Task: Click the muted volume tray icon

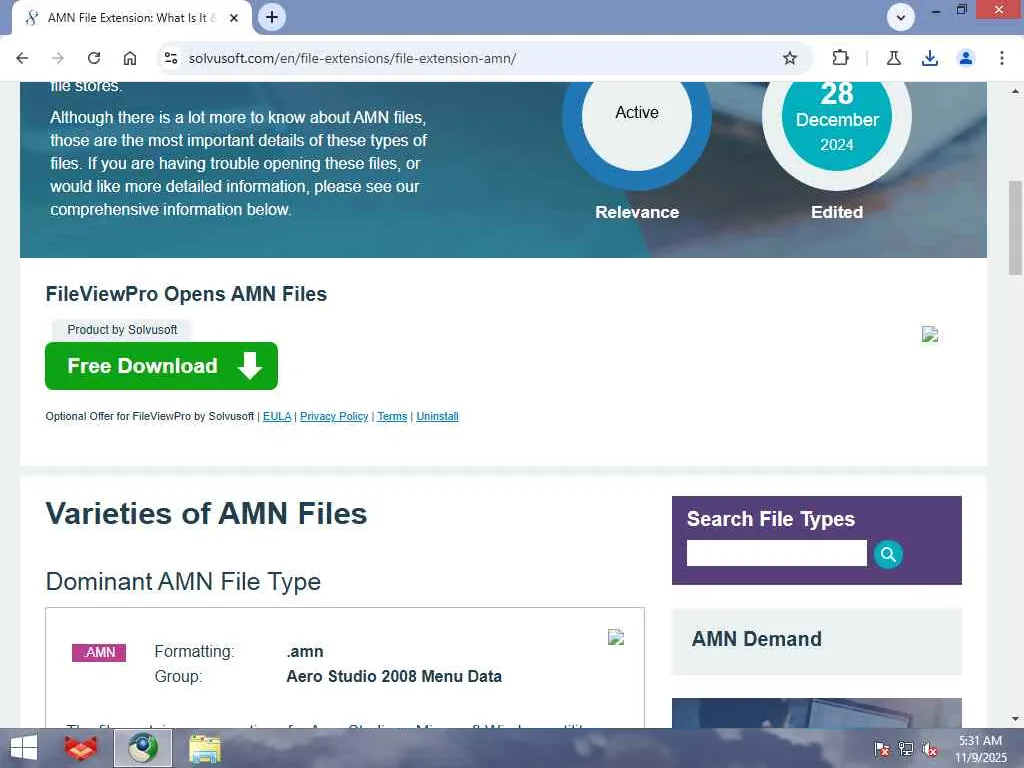Action: pos(930,749)
